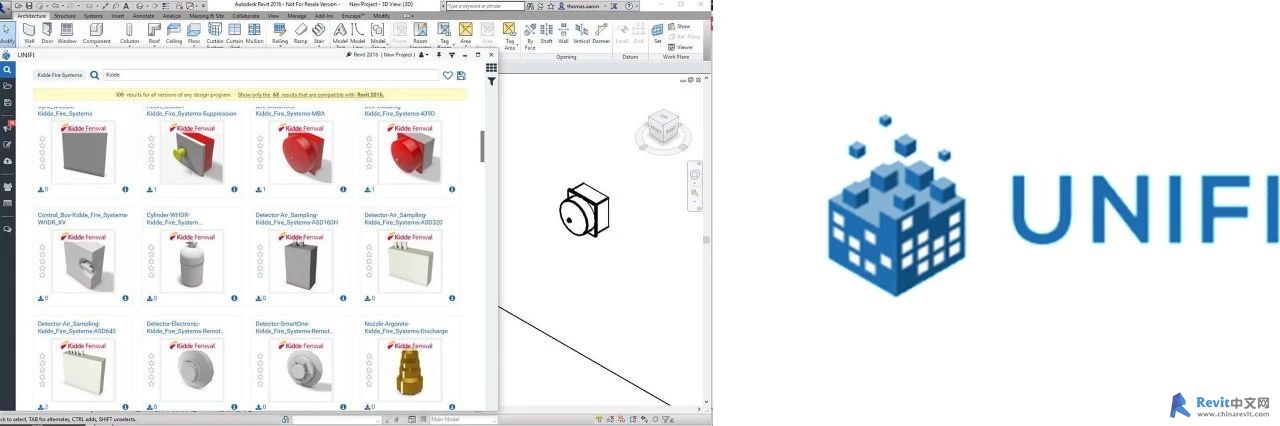Open UNIFI search sidebar icon
1280x426 pixels.
[x=7, y=70]
